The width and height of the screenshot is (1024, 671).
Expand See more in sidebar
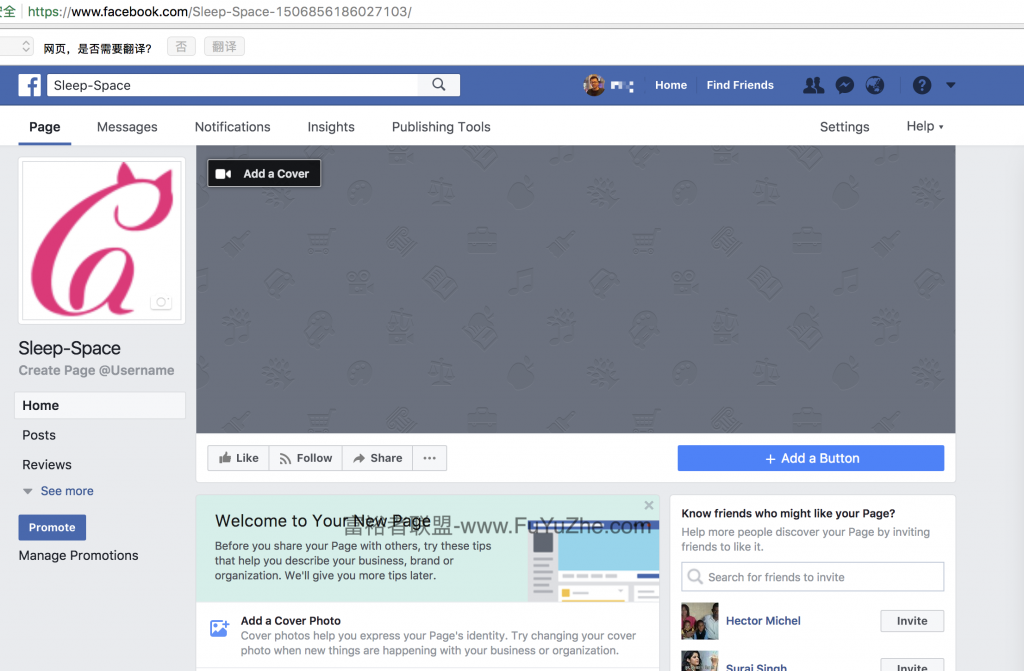point(67,491)
